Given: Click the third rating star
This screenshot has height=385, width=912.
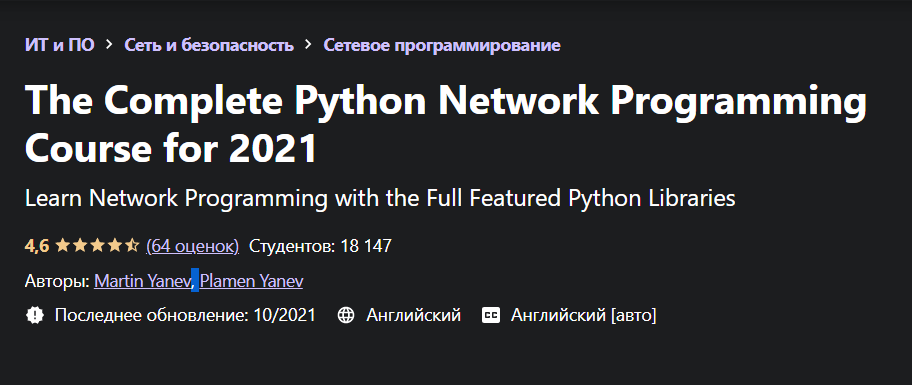Looking at the screenshot, I should 97,245.
